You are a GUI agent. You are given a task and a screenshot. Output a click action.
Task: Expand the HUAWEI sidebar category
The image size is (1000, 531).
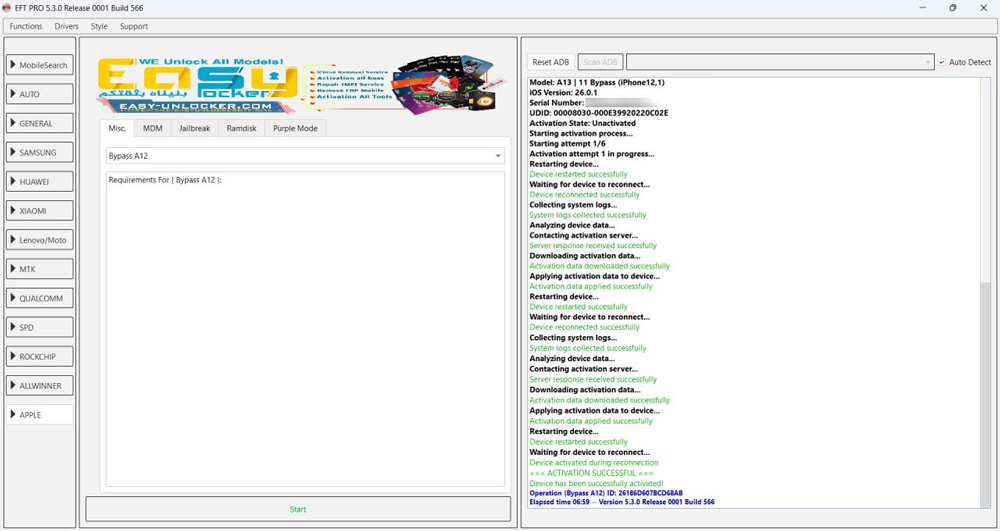coord(40,182)
